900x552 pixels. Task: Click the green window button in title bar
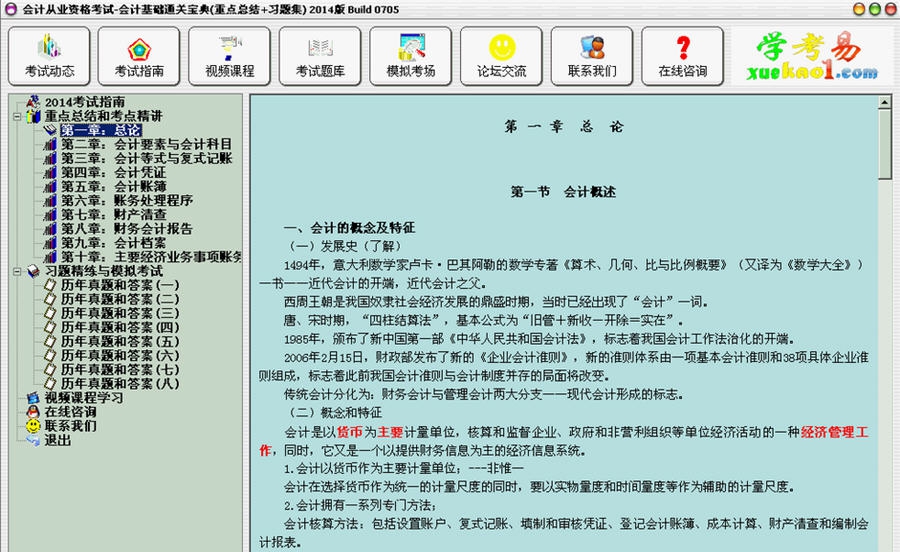click(x=875, y=9)
